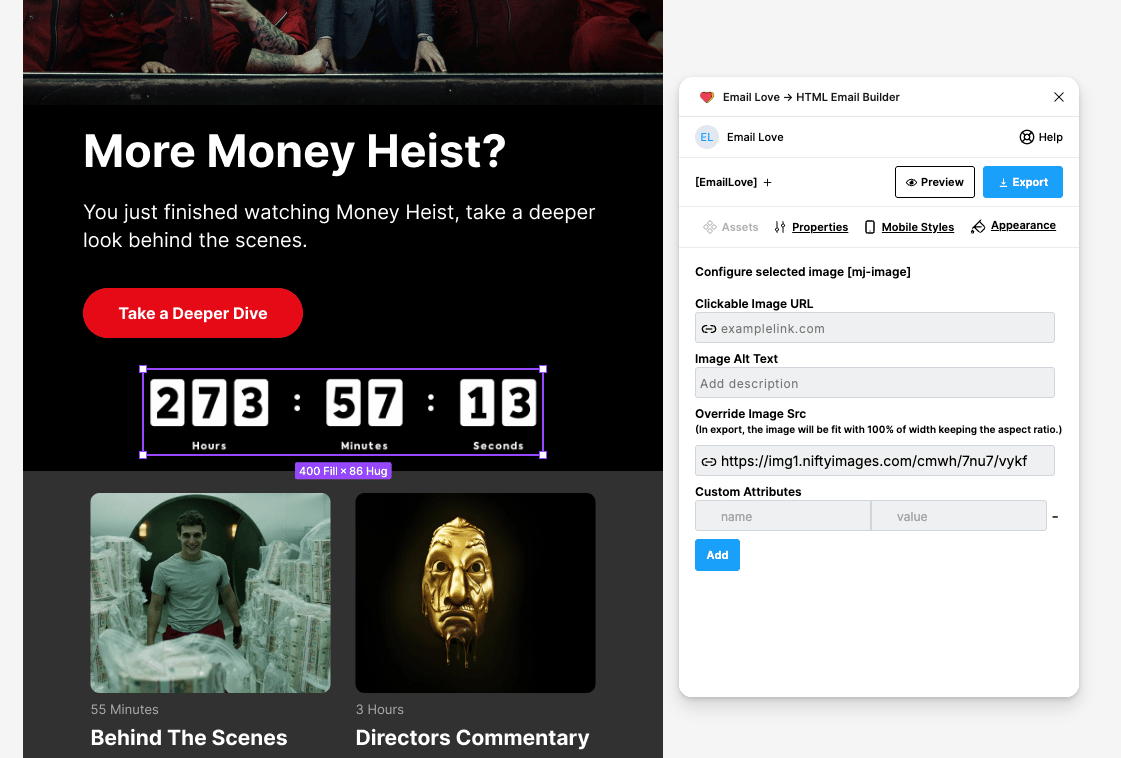The width and height of the screenshot is (1121, 758).
Task: Click the Take a Deeper Dive button
Action: pyautogui.click(x=193, y=313)
